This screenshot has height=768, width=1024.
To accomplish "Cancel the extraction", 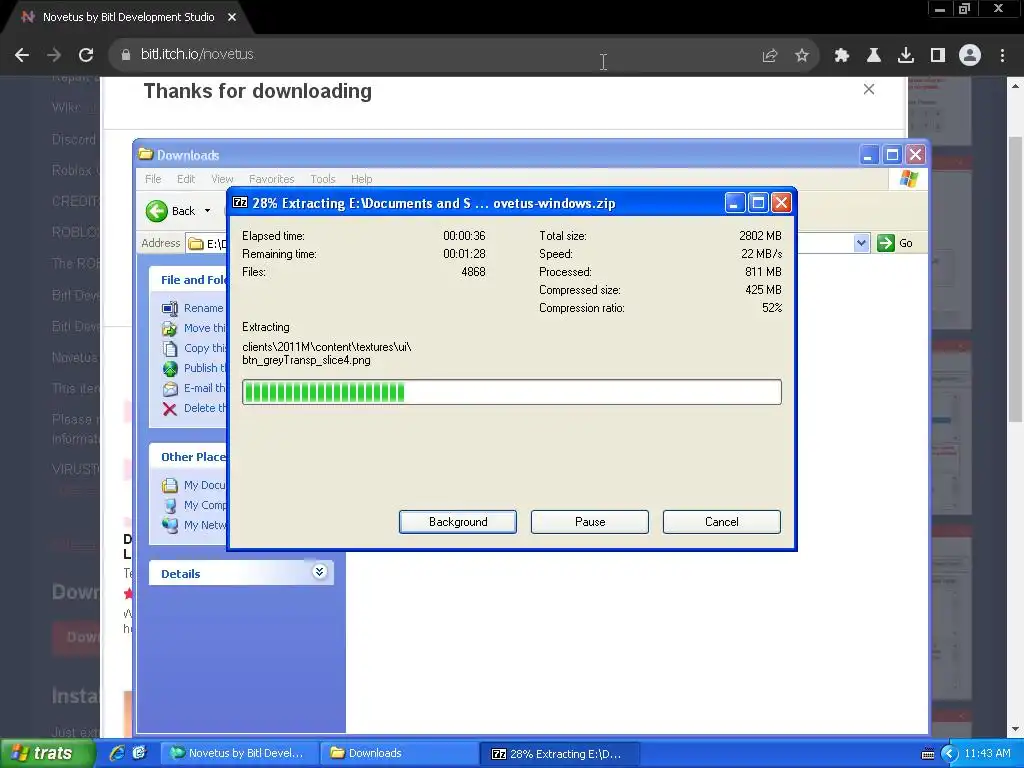I will click(x=722, y=522).
